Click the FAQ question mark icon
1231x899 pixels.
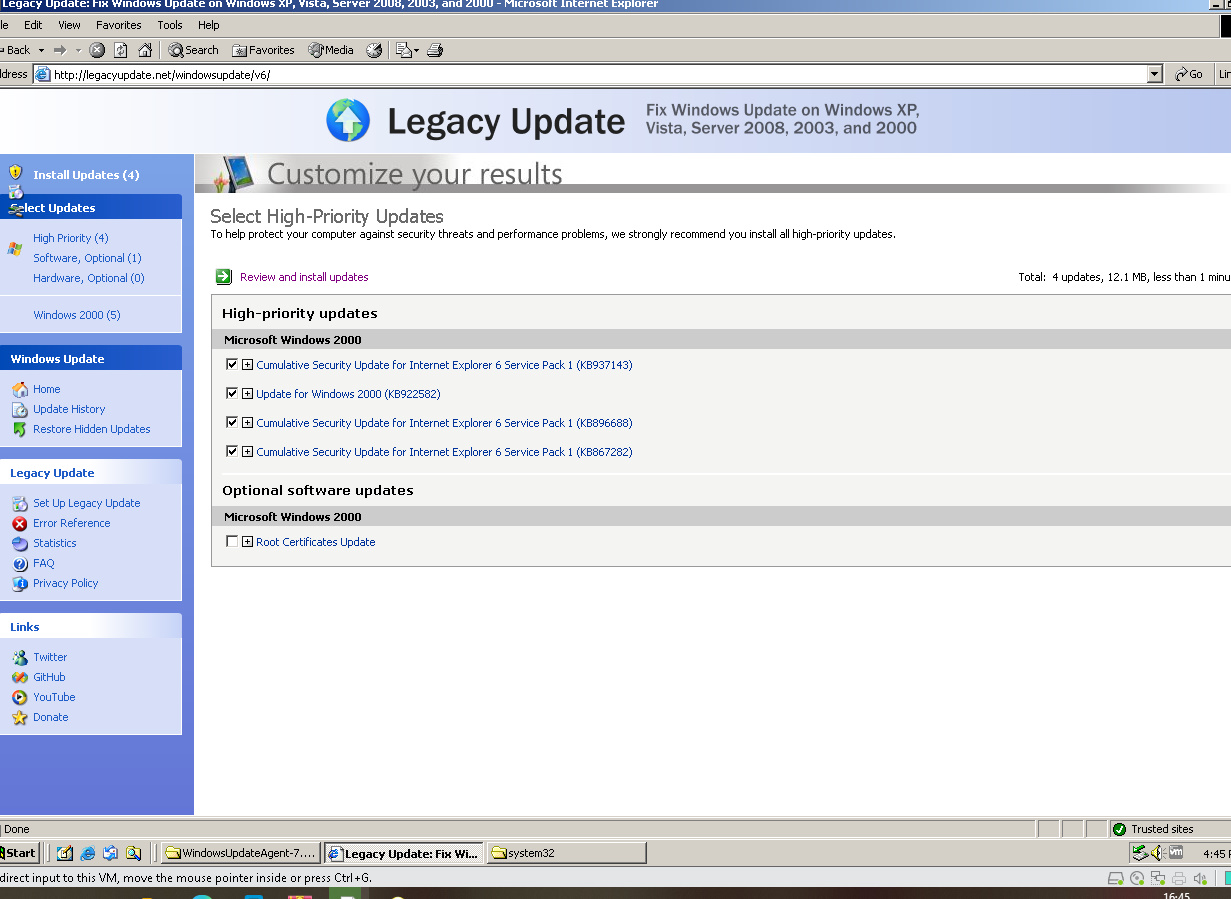20,563
